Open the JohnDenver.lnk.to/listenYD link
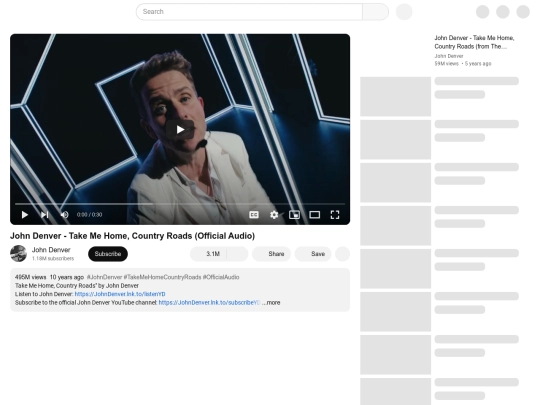The image size is (540, 405). (x=120, y=294)
